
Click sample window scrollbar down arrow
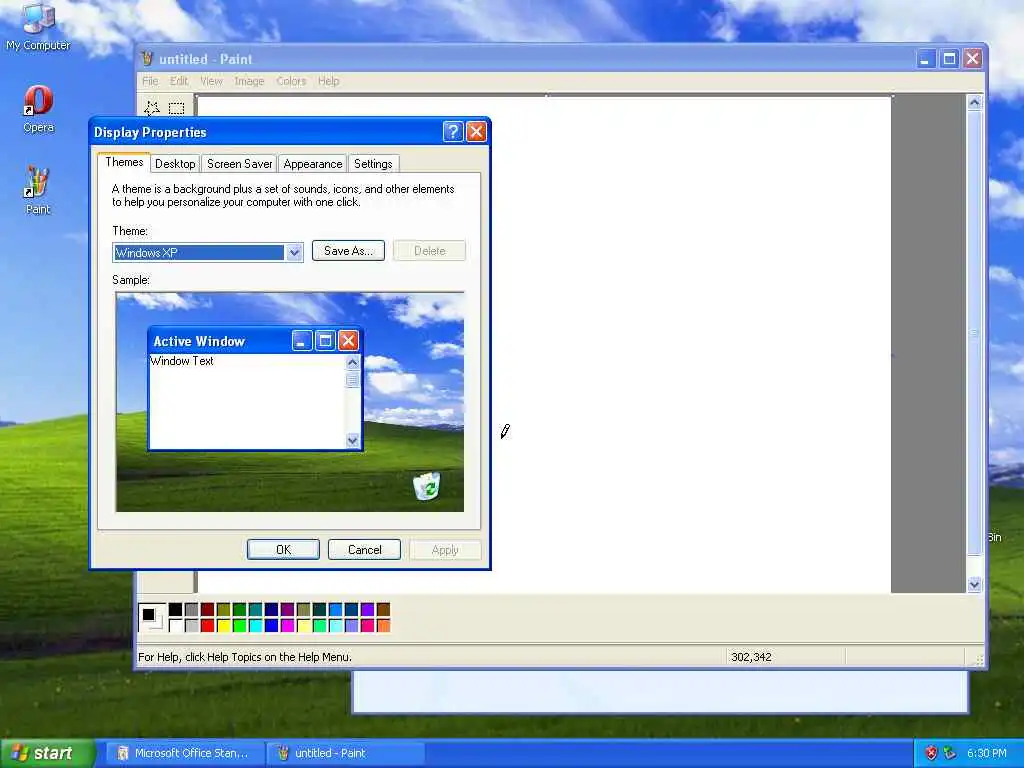tap(353, 441)
